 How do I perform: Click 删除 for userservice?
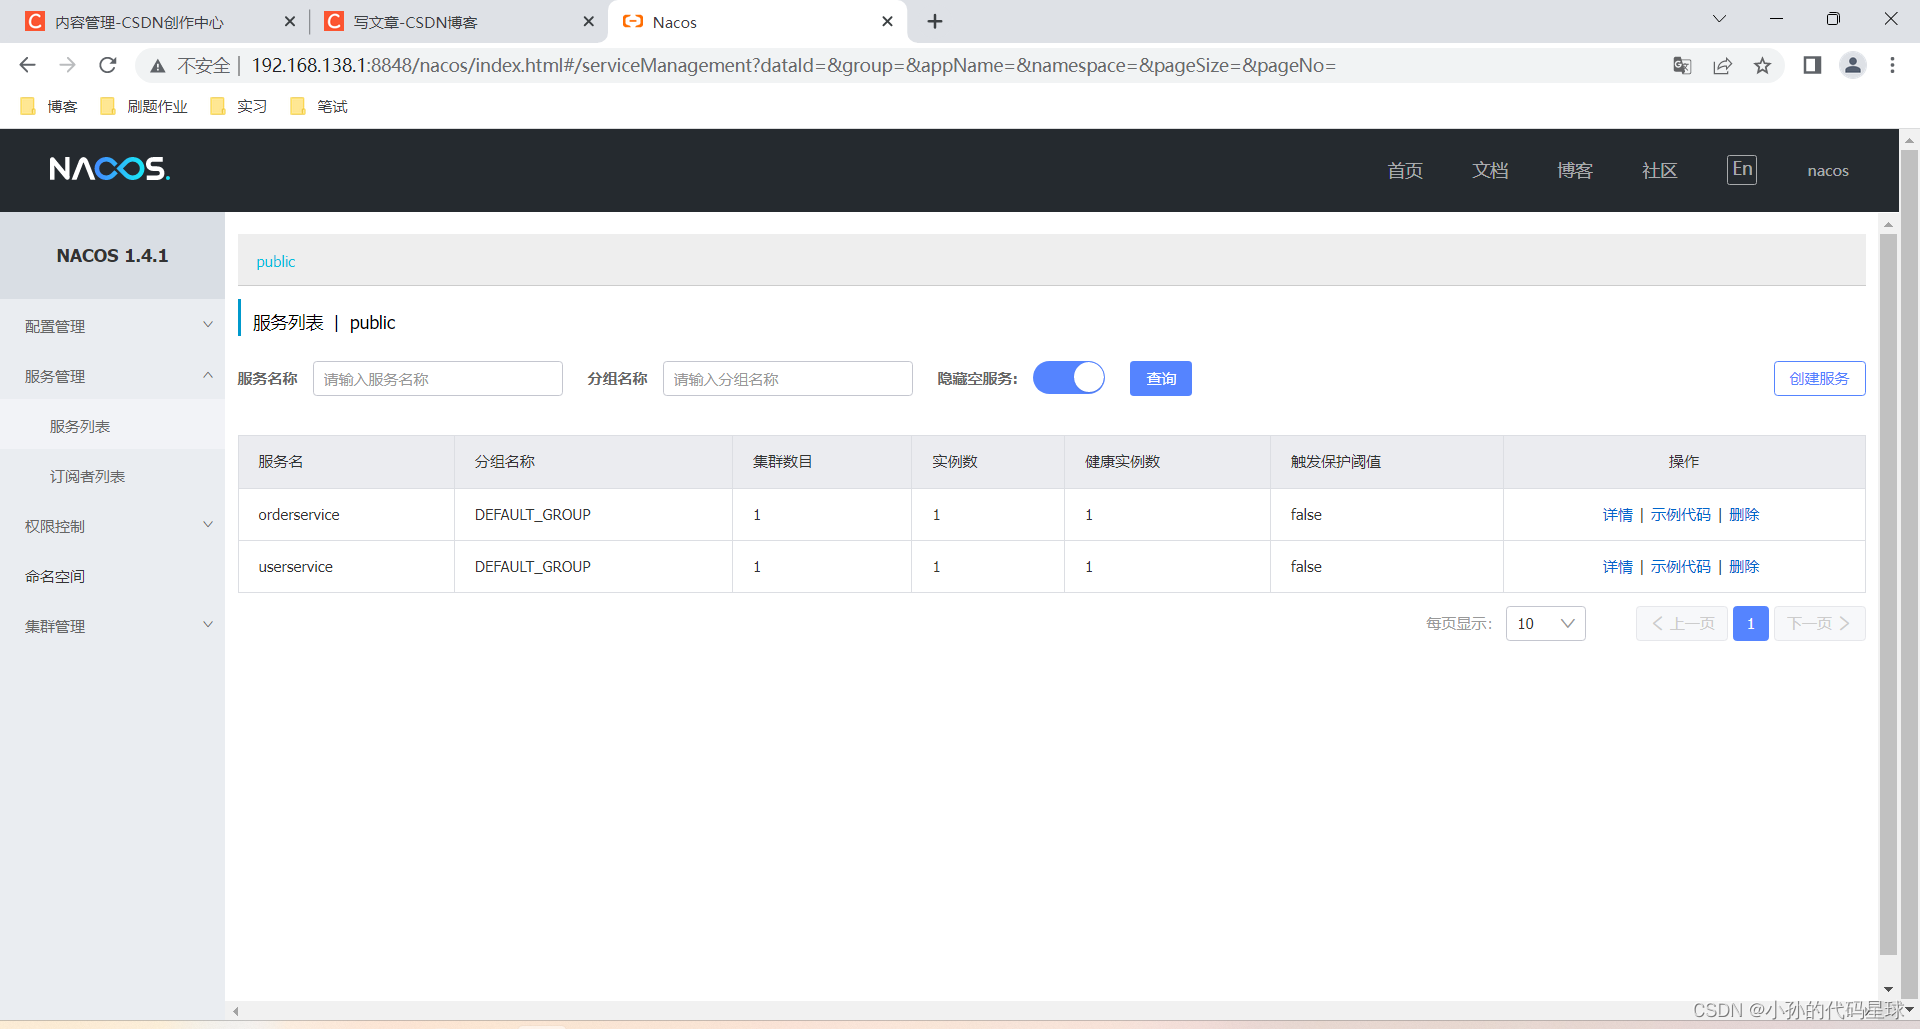click(1744, 566)
